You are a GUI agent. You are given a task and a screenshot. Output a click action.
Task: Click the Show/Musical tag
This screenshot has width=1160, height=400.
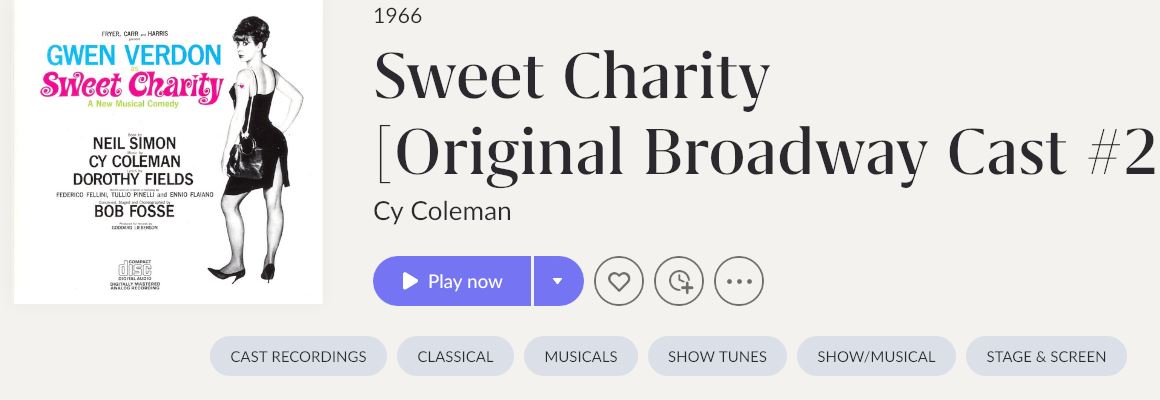pos(876,356)
